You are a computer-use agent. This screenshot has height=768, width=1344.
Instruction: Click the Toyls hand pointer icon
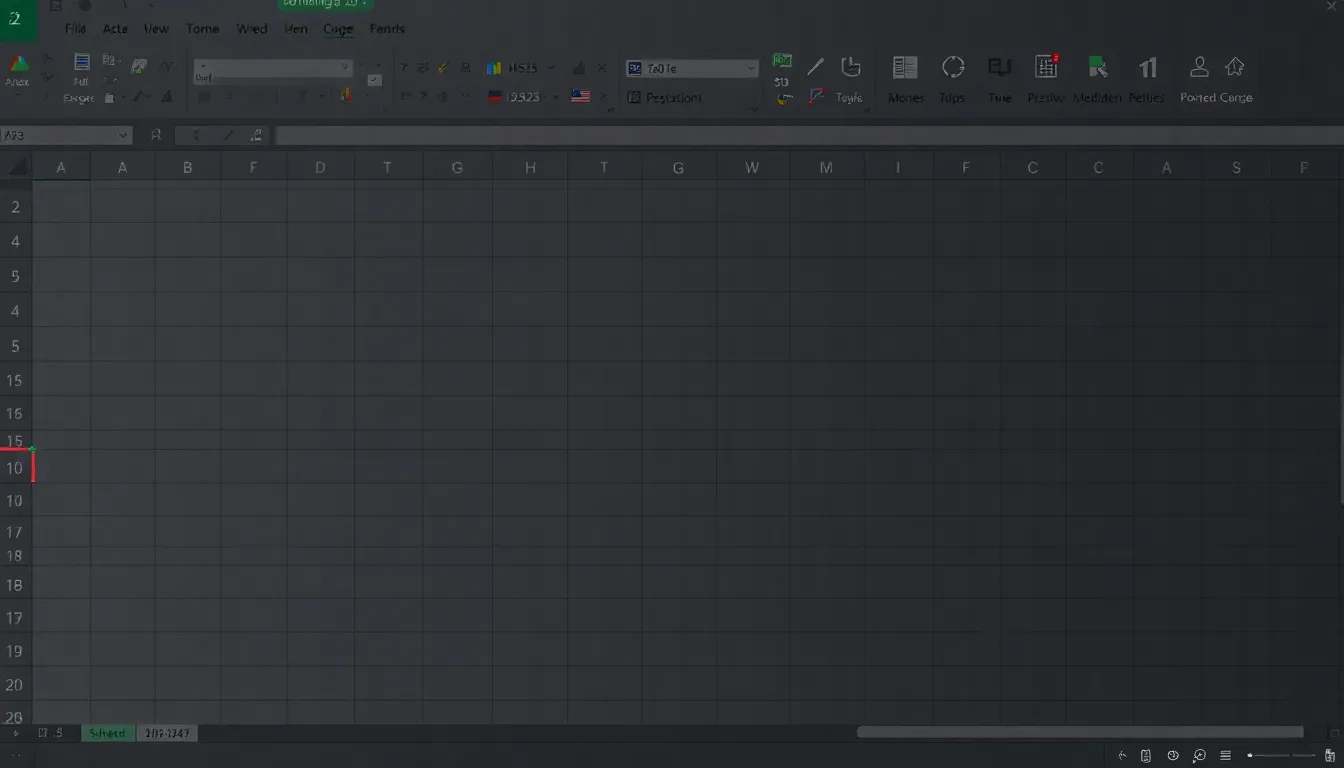click(x=850, y=68)
